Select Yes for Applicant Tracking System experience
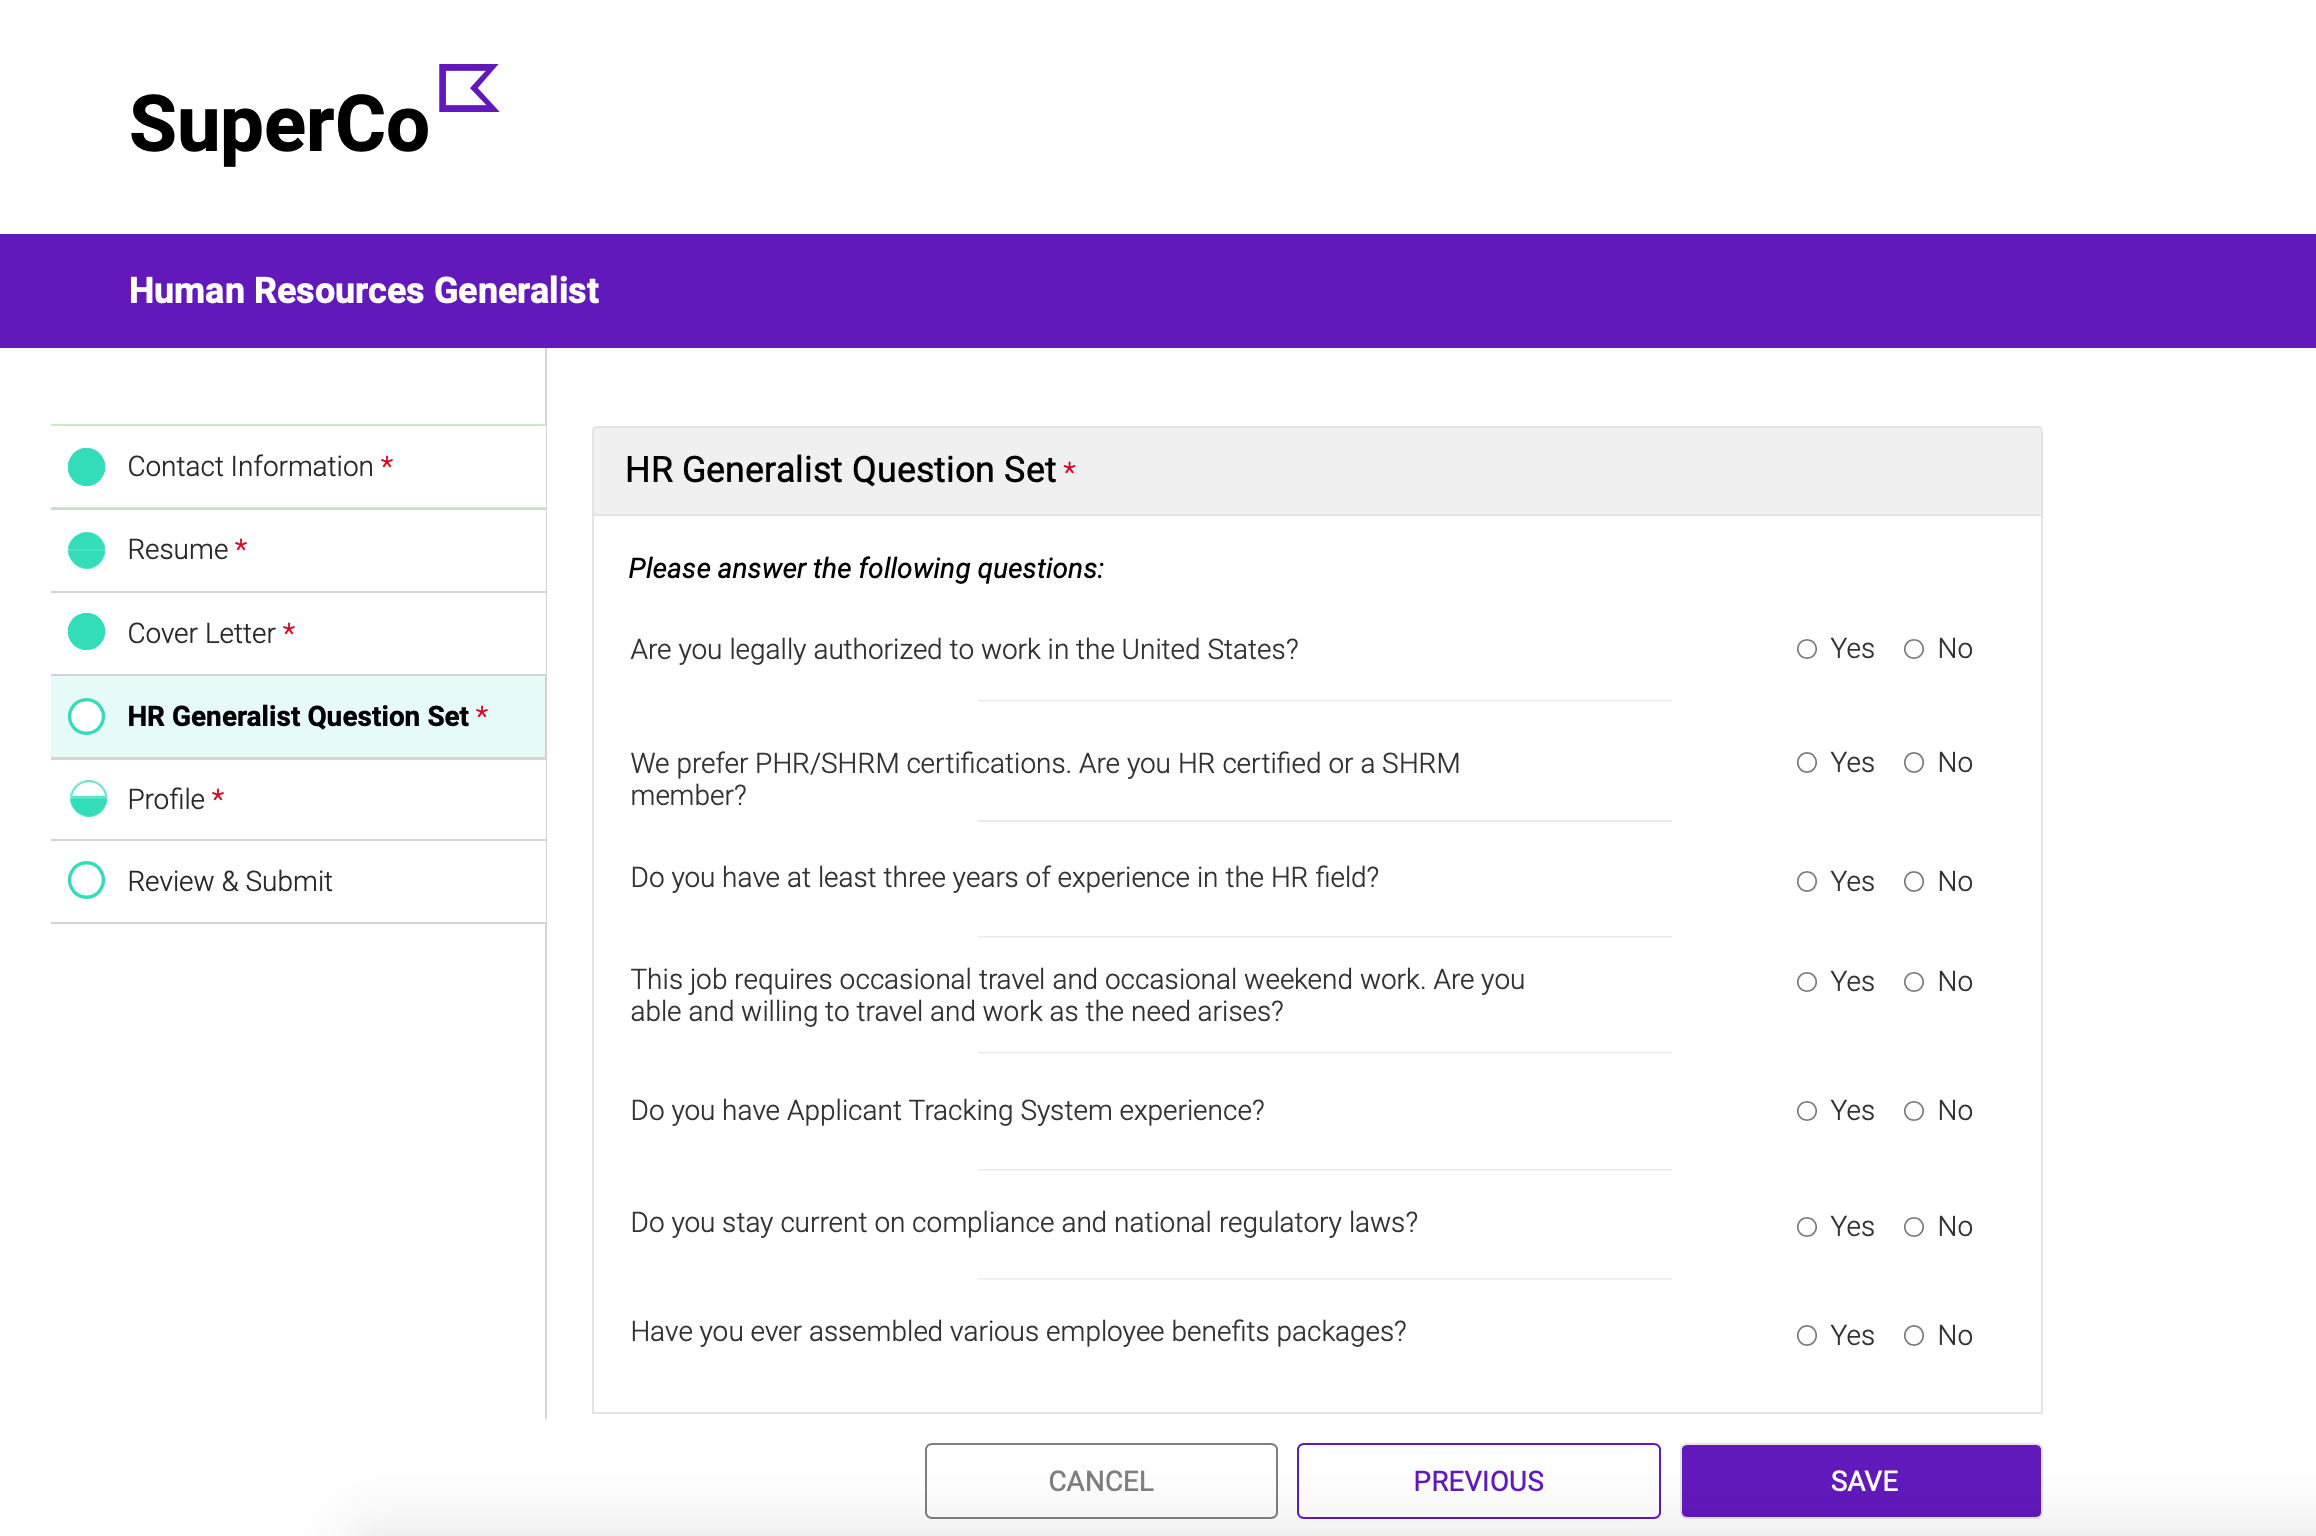This screenshot has height=1536, width=2316. coord(1807,1111)
